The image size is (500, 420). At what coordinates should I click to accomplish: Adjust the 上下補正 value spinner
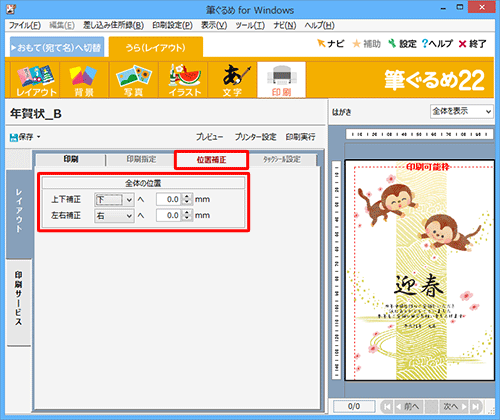187,199
